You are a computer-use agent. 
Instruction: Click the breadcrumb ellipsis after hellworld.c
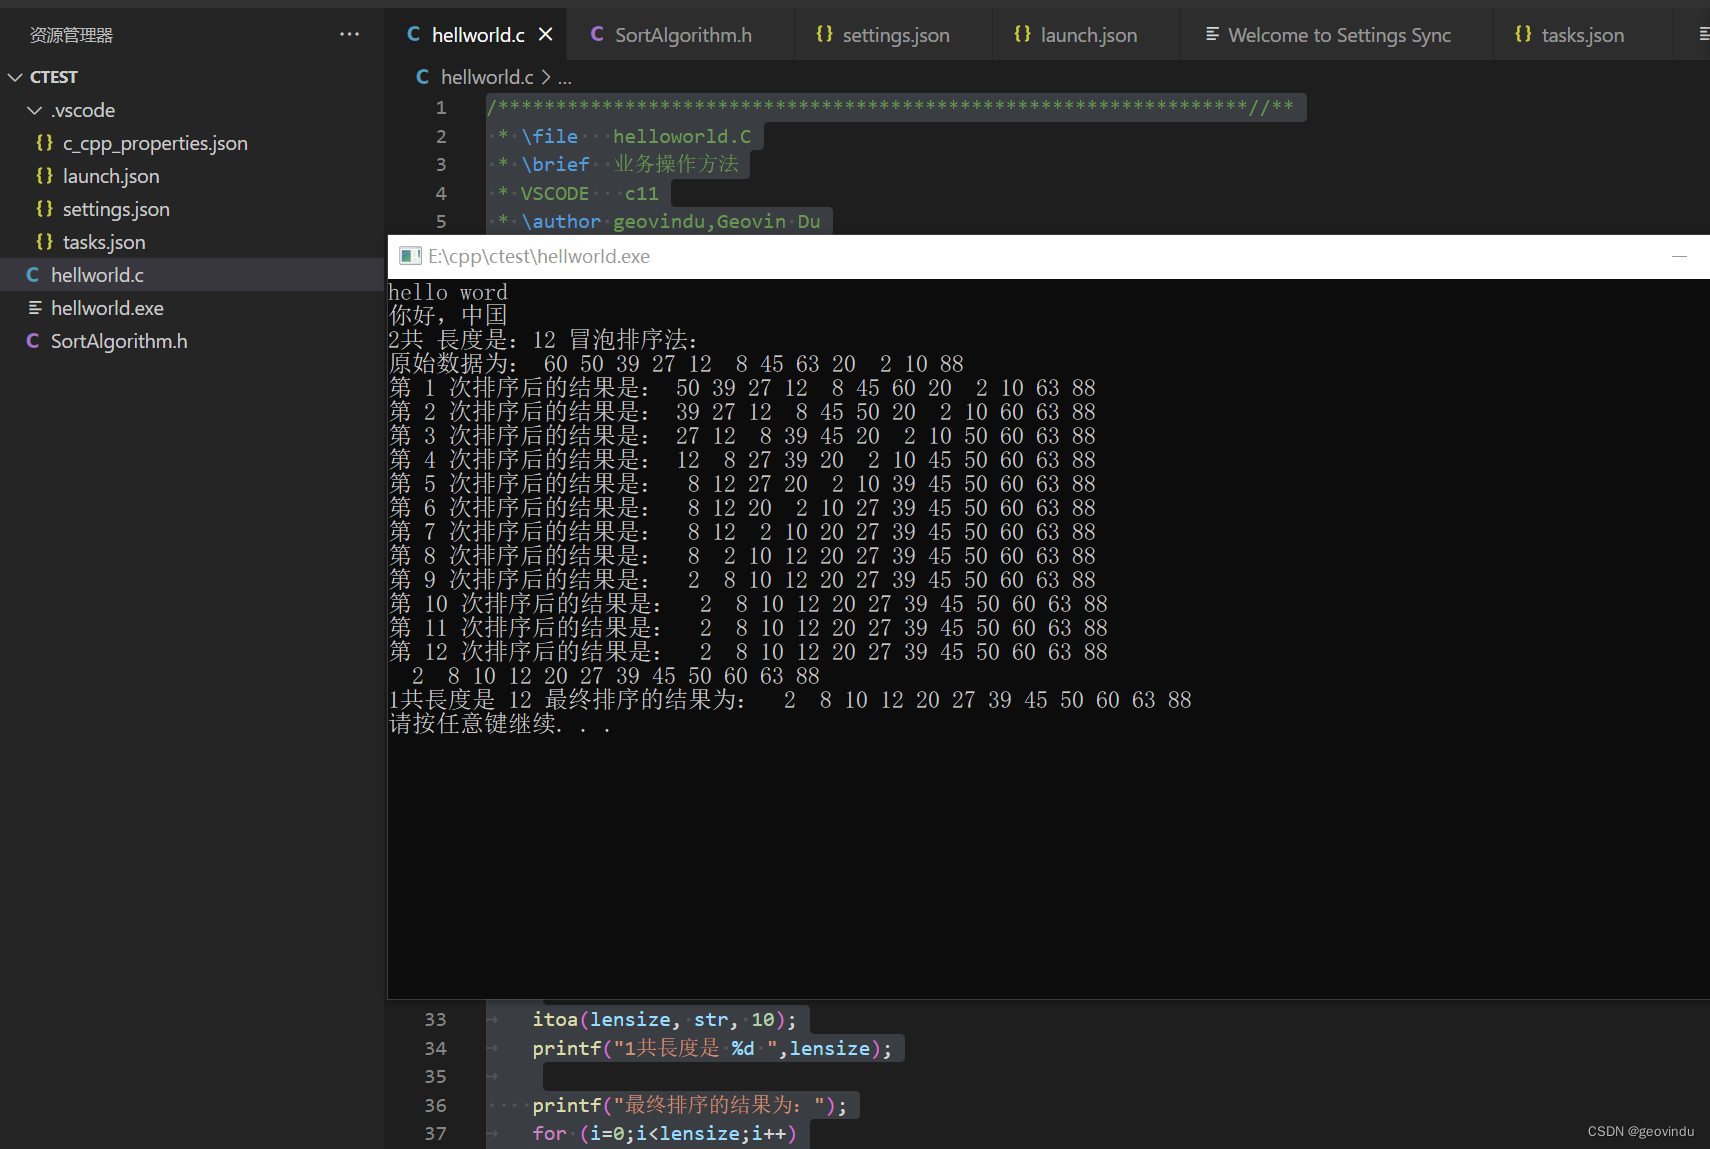tap(565, 78)
